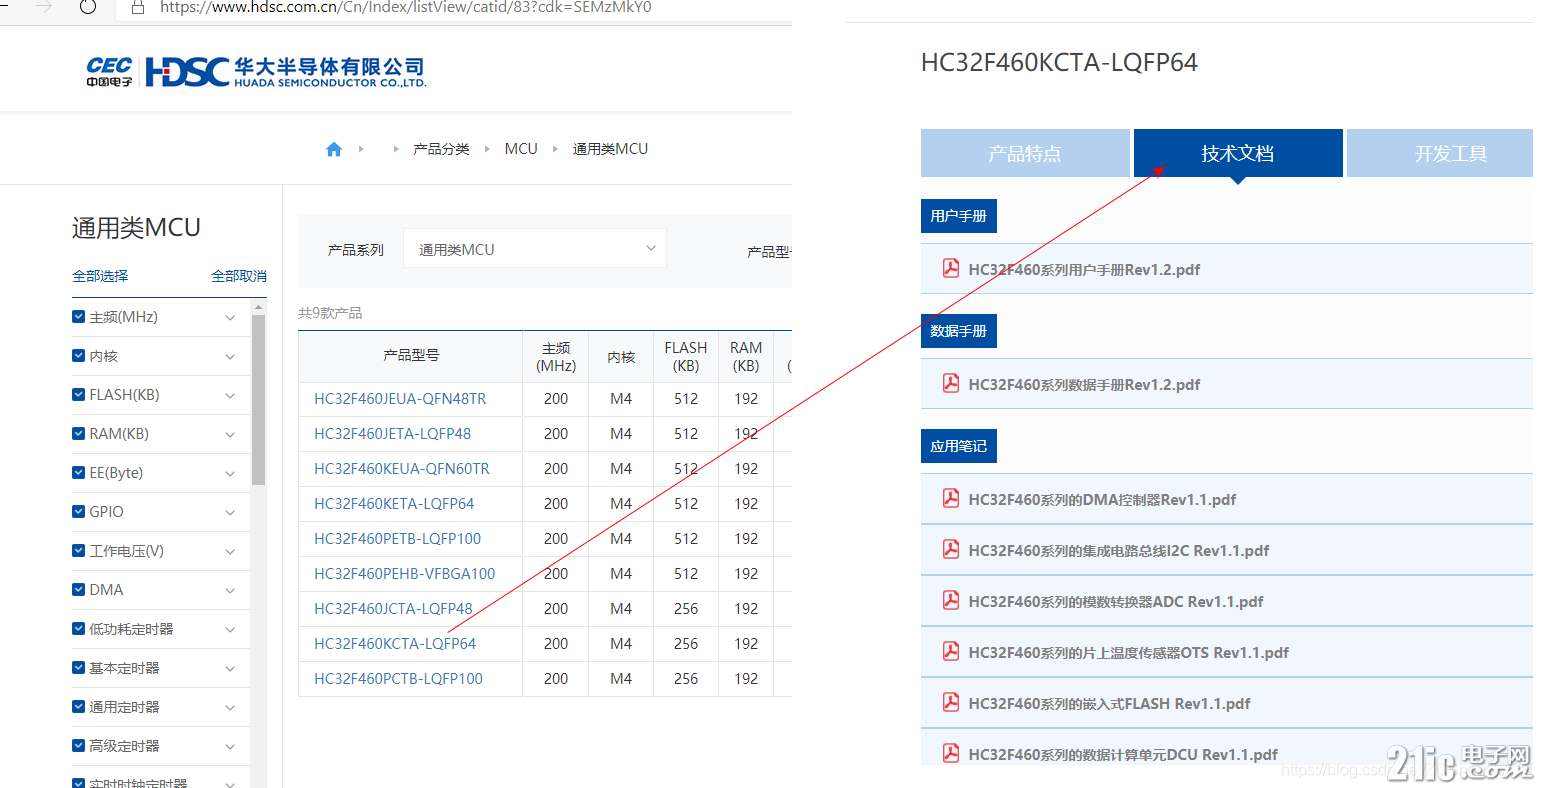Click 产品分类 in the breadcrumb
Viewport: 1541px width, 788px height.
441,149
